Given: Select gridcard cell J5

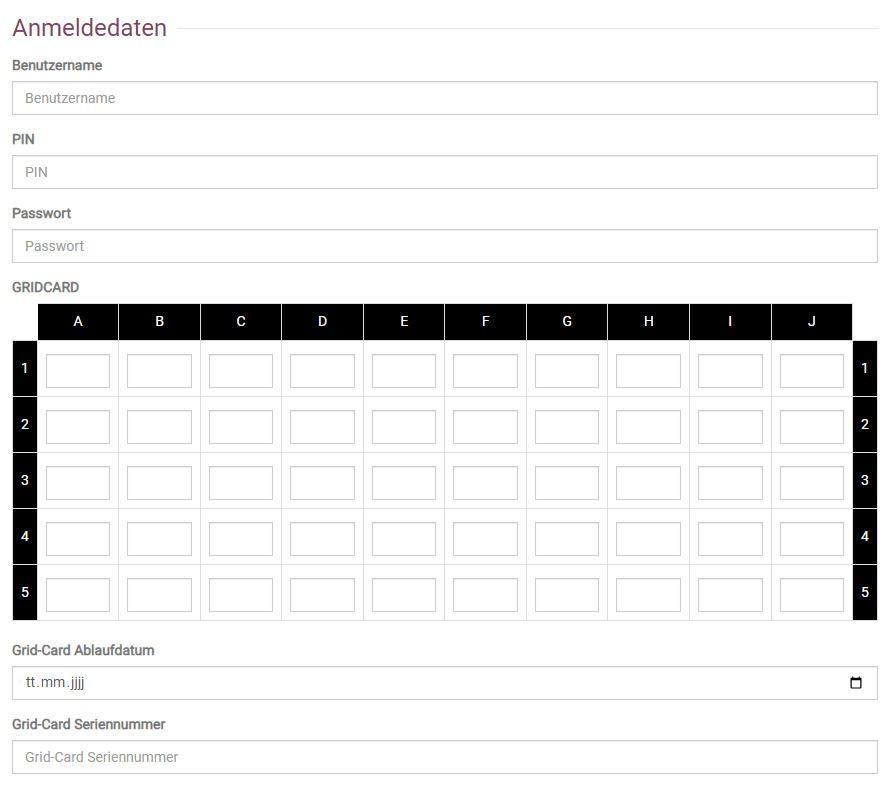Looking at the screenshot, I should tap(811, 595).
